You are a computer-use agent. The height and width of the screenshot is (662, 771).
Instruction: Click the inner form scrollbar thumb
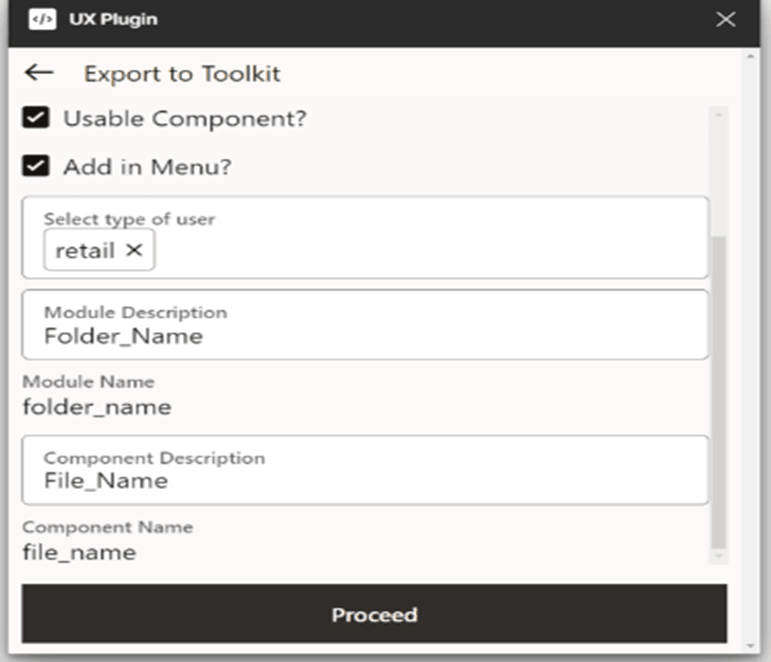718,390
